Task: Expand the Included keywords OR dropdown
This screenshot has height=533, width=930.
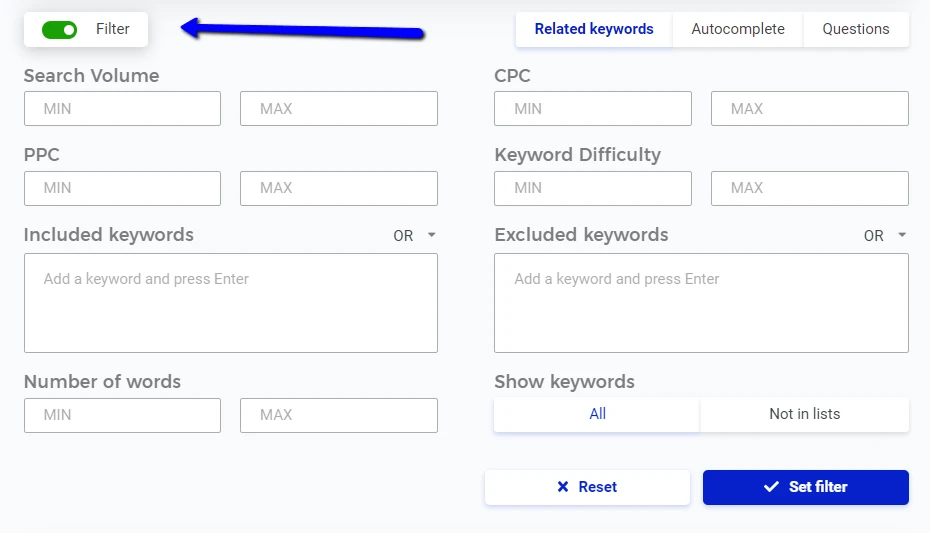Action: [x=416, y=236]
